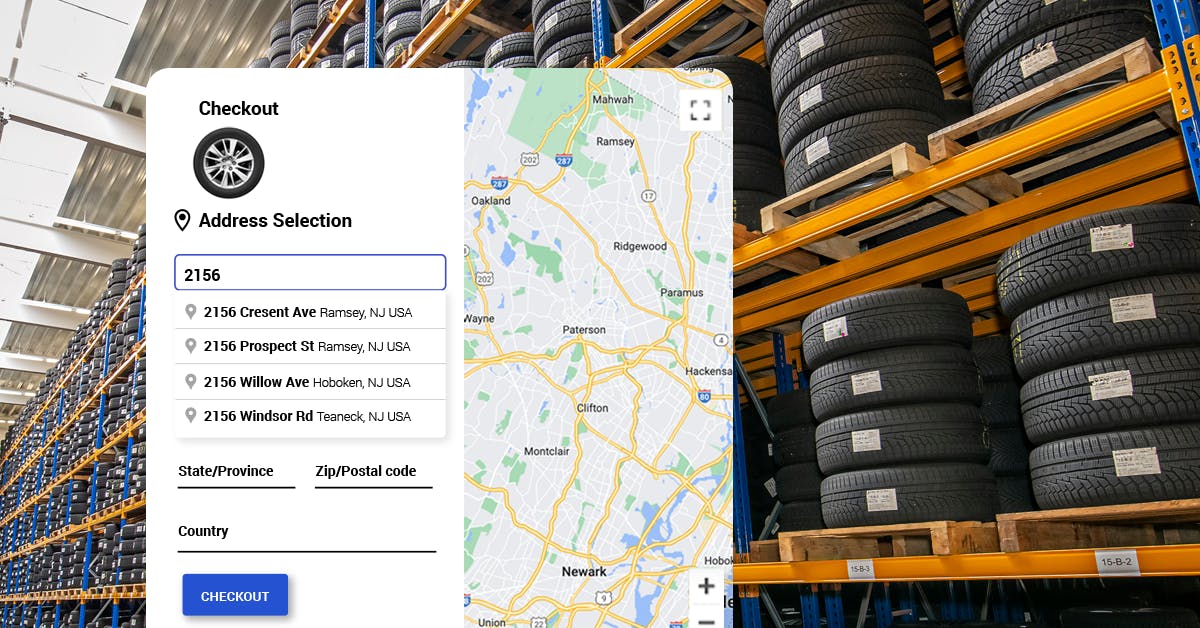Click the pin icon beside 2156 Willow Ave
Image resolution: width=1200 pixels, height=628 pixels.
(x=191, y=381)
